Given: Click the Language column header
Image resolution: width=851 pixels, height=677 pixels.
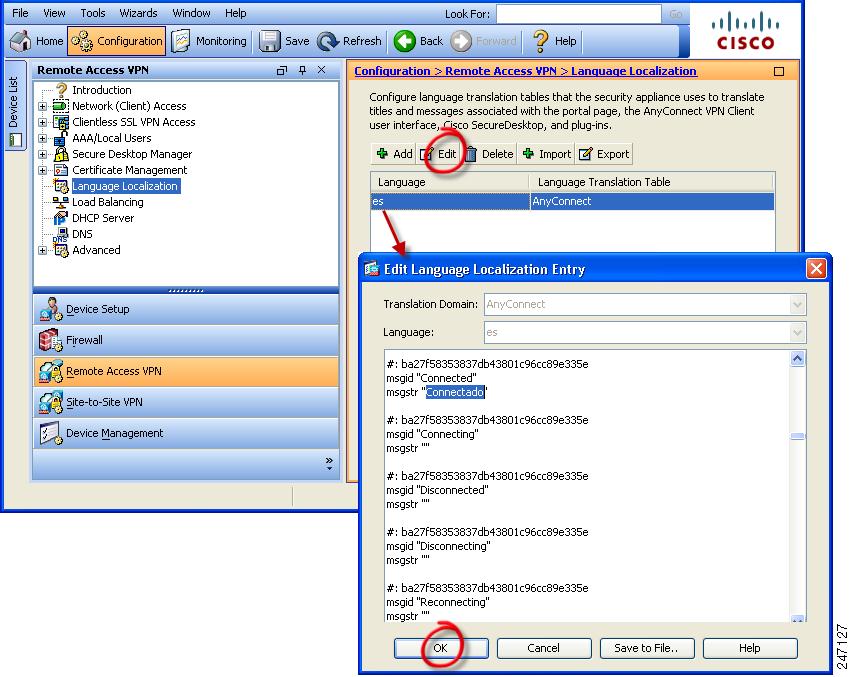Looking at the screenshot, I should tap(449, 182).
